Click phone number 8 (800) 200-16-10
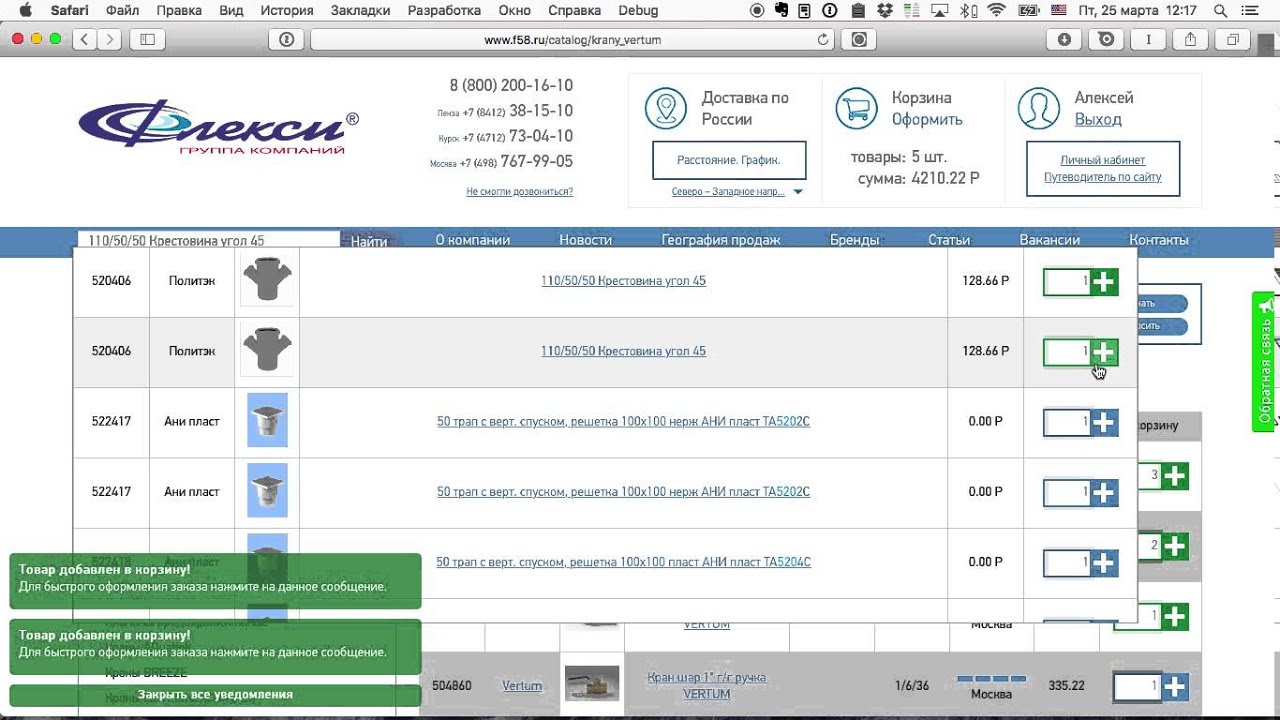 point(511,85)
